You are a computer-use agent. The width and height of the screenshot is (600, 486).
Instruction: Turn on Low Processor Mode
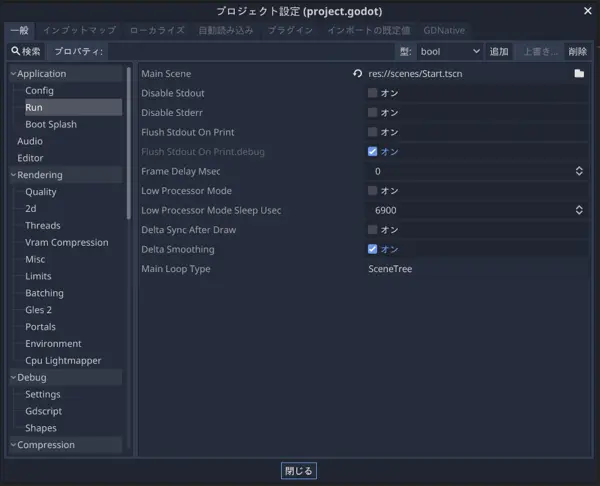click(372, 191)
